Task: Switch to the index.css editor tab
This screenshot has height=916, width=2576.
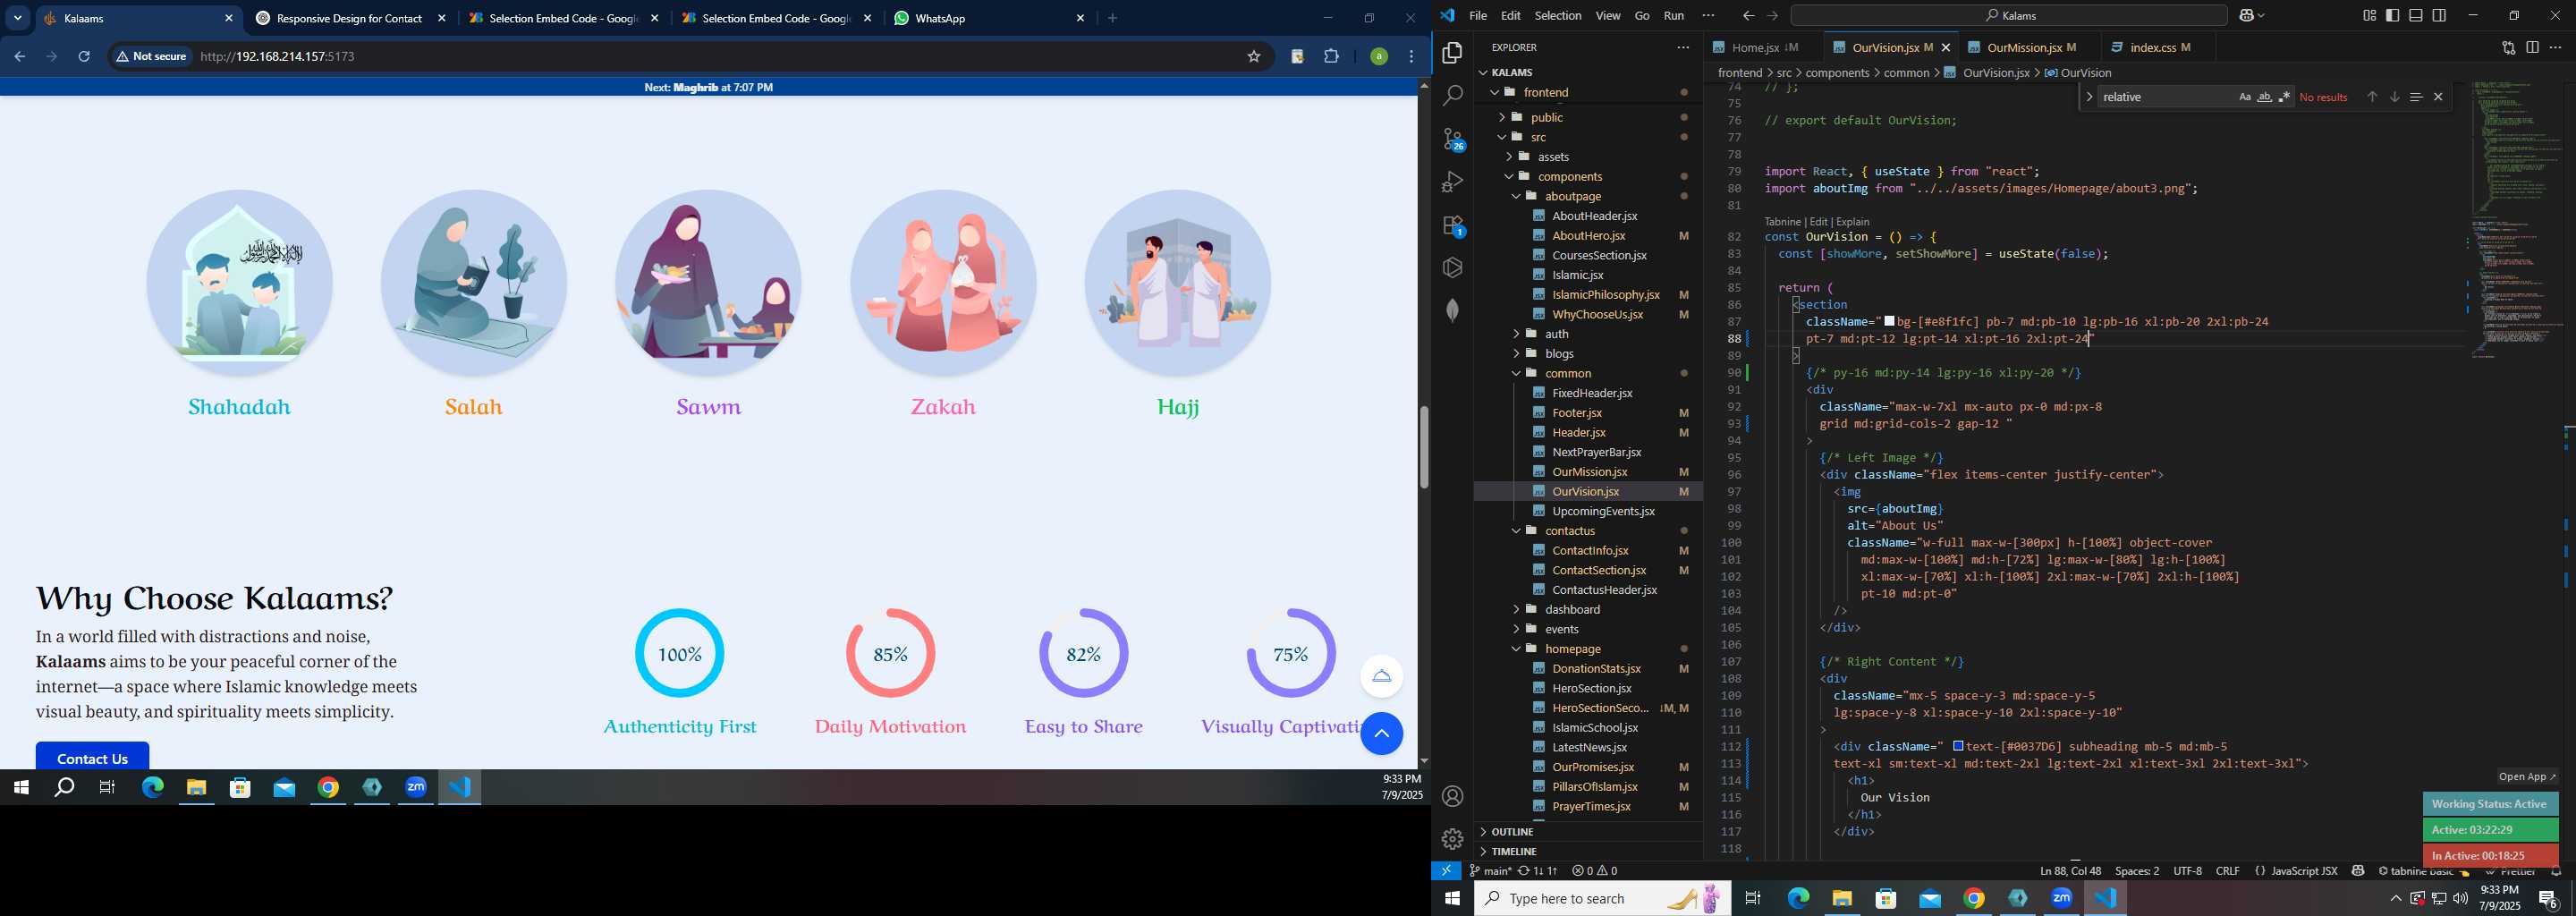Action: (x=2158, y=47)
